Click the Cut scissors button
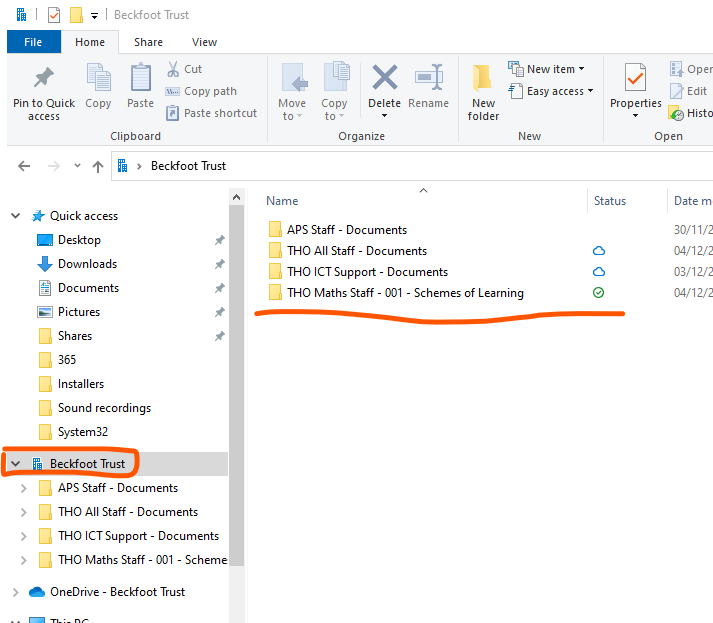This screenshot has height=623, width=713. coord(185,69)
